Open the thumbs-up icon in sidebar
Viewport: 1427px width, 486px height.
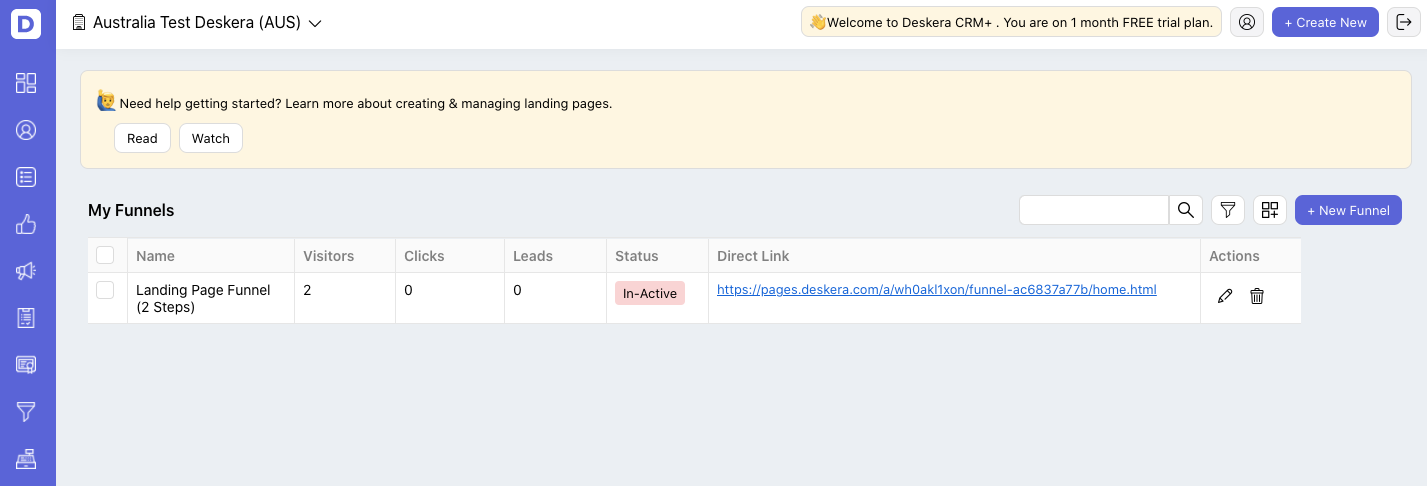tap(26, 224)
